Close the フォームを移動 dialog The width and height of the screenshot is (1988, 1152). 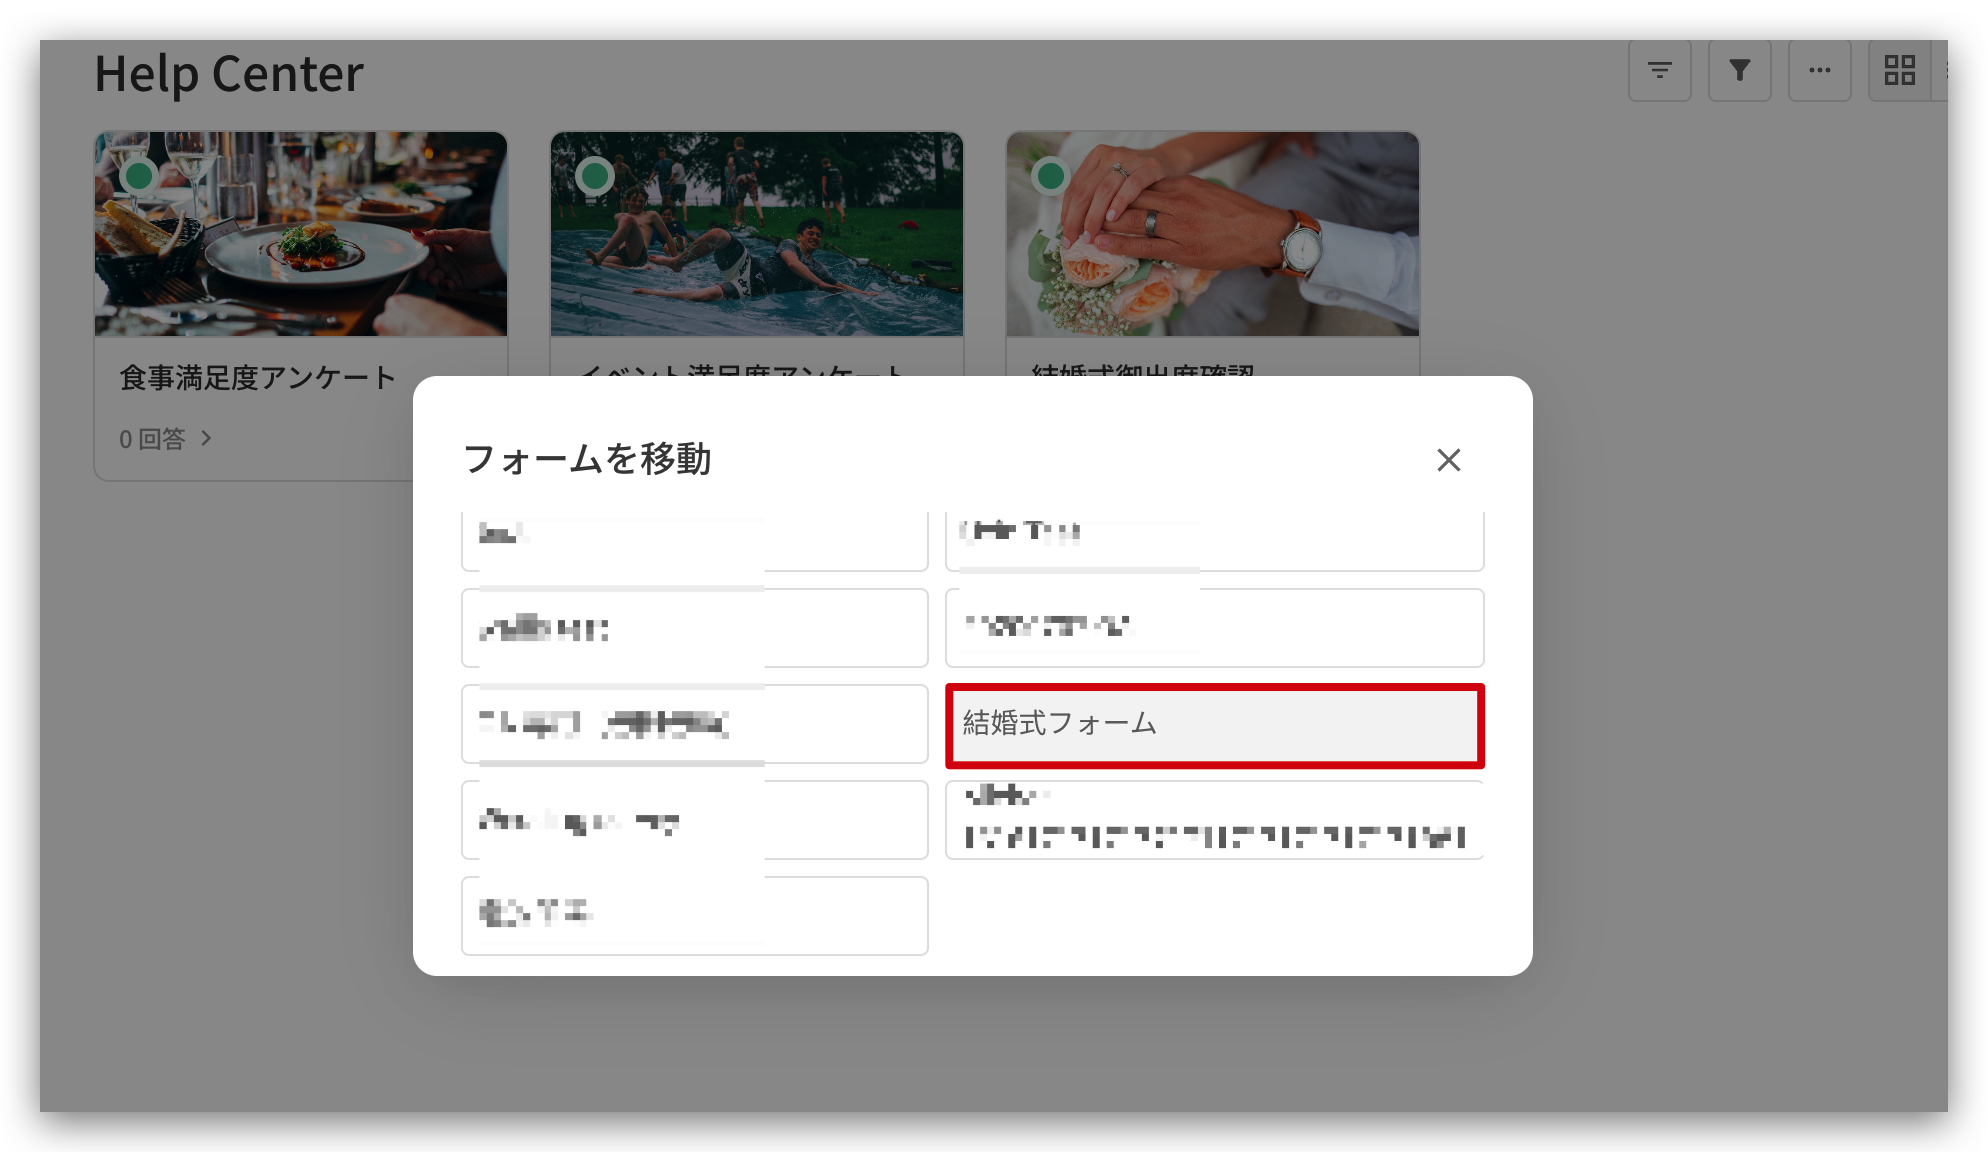pos(1448,460)
